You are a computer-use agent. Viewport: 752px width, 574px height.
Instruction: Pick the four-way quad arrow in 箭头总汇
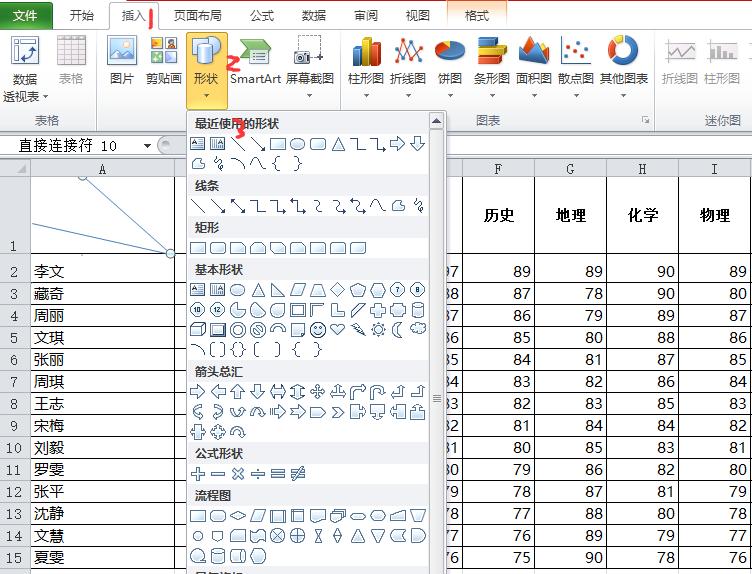(317, 392)
